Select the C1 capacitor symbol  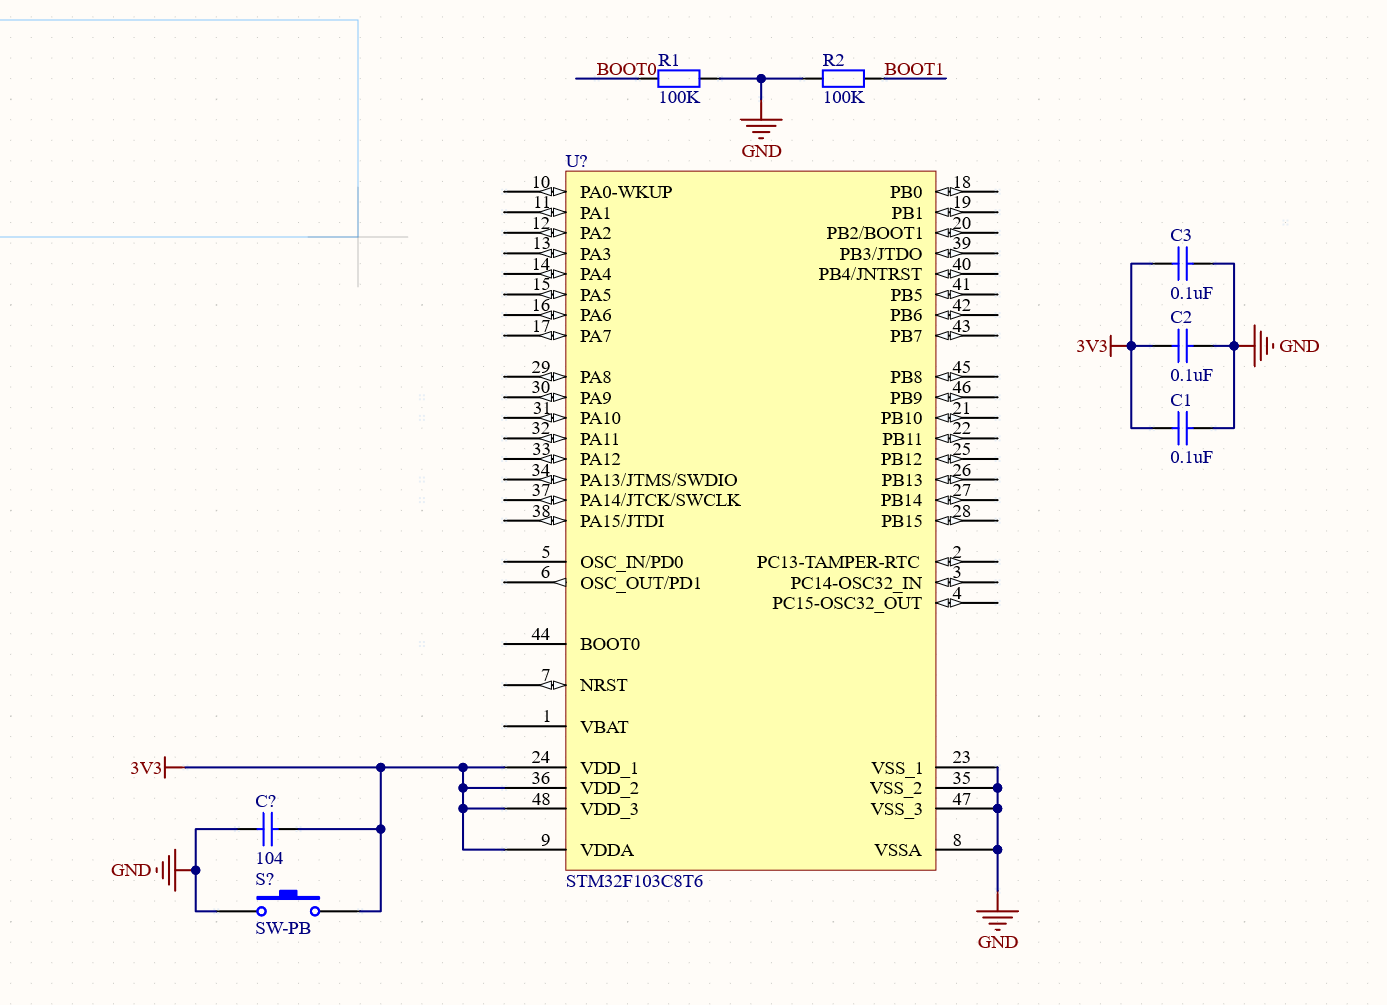click(x=1182, y=428)
